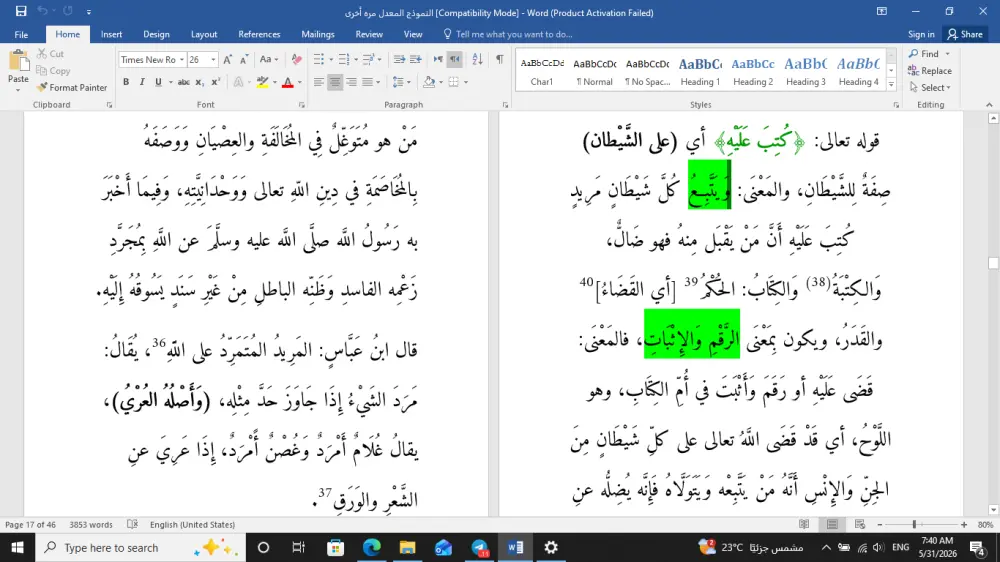This screenshot has width=1000, height=562.
Task: Toggle center alignment
Action: click(335, 82)
